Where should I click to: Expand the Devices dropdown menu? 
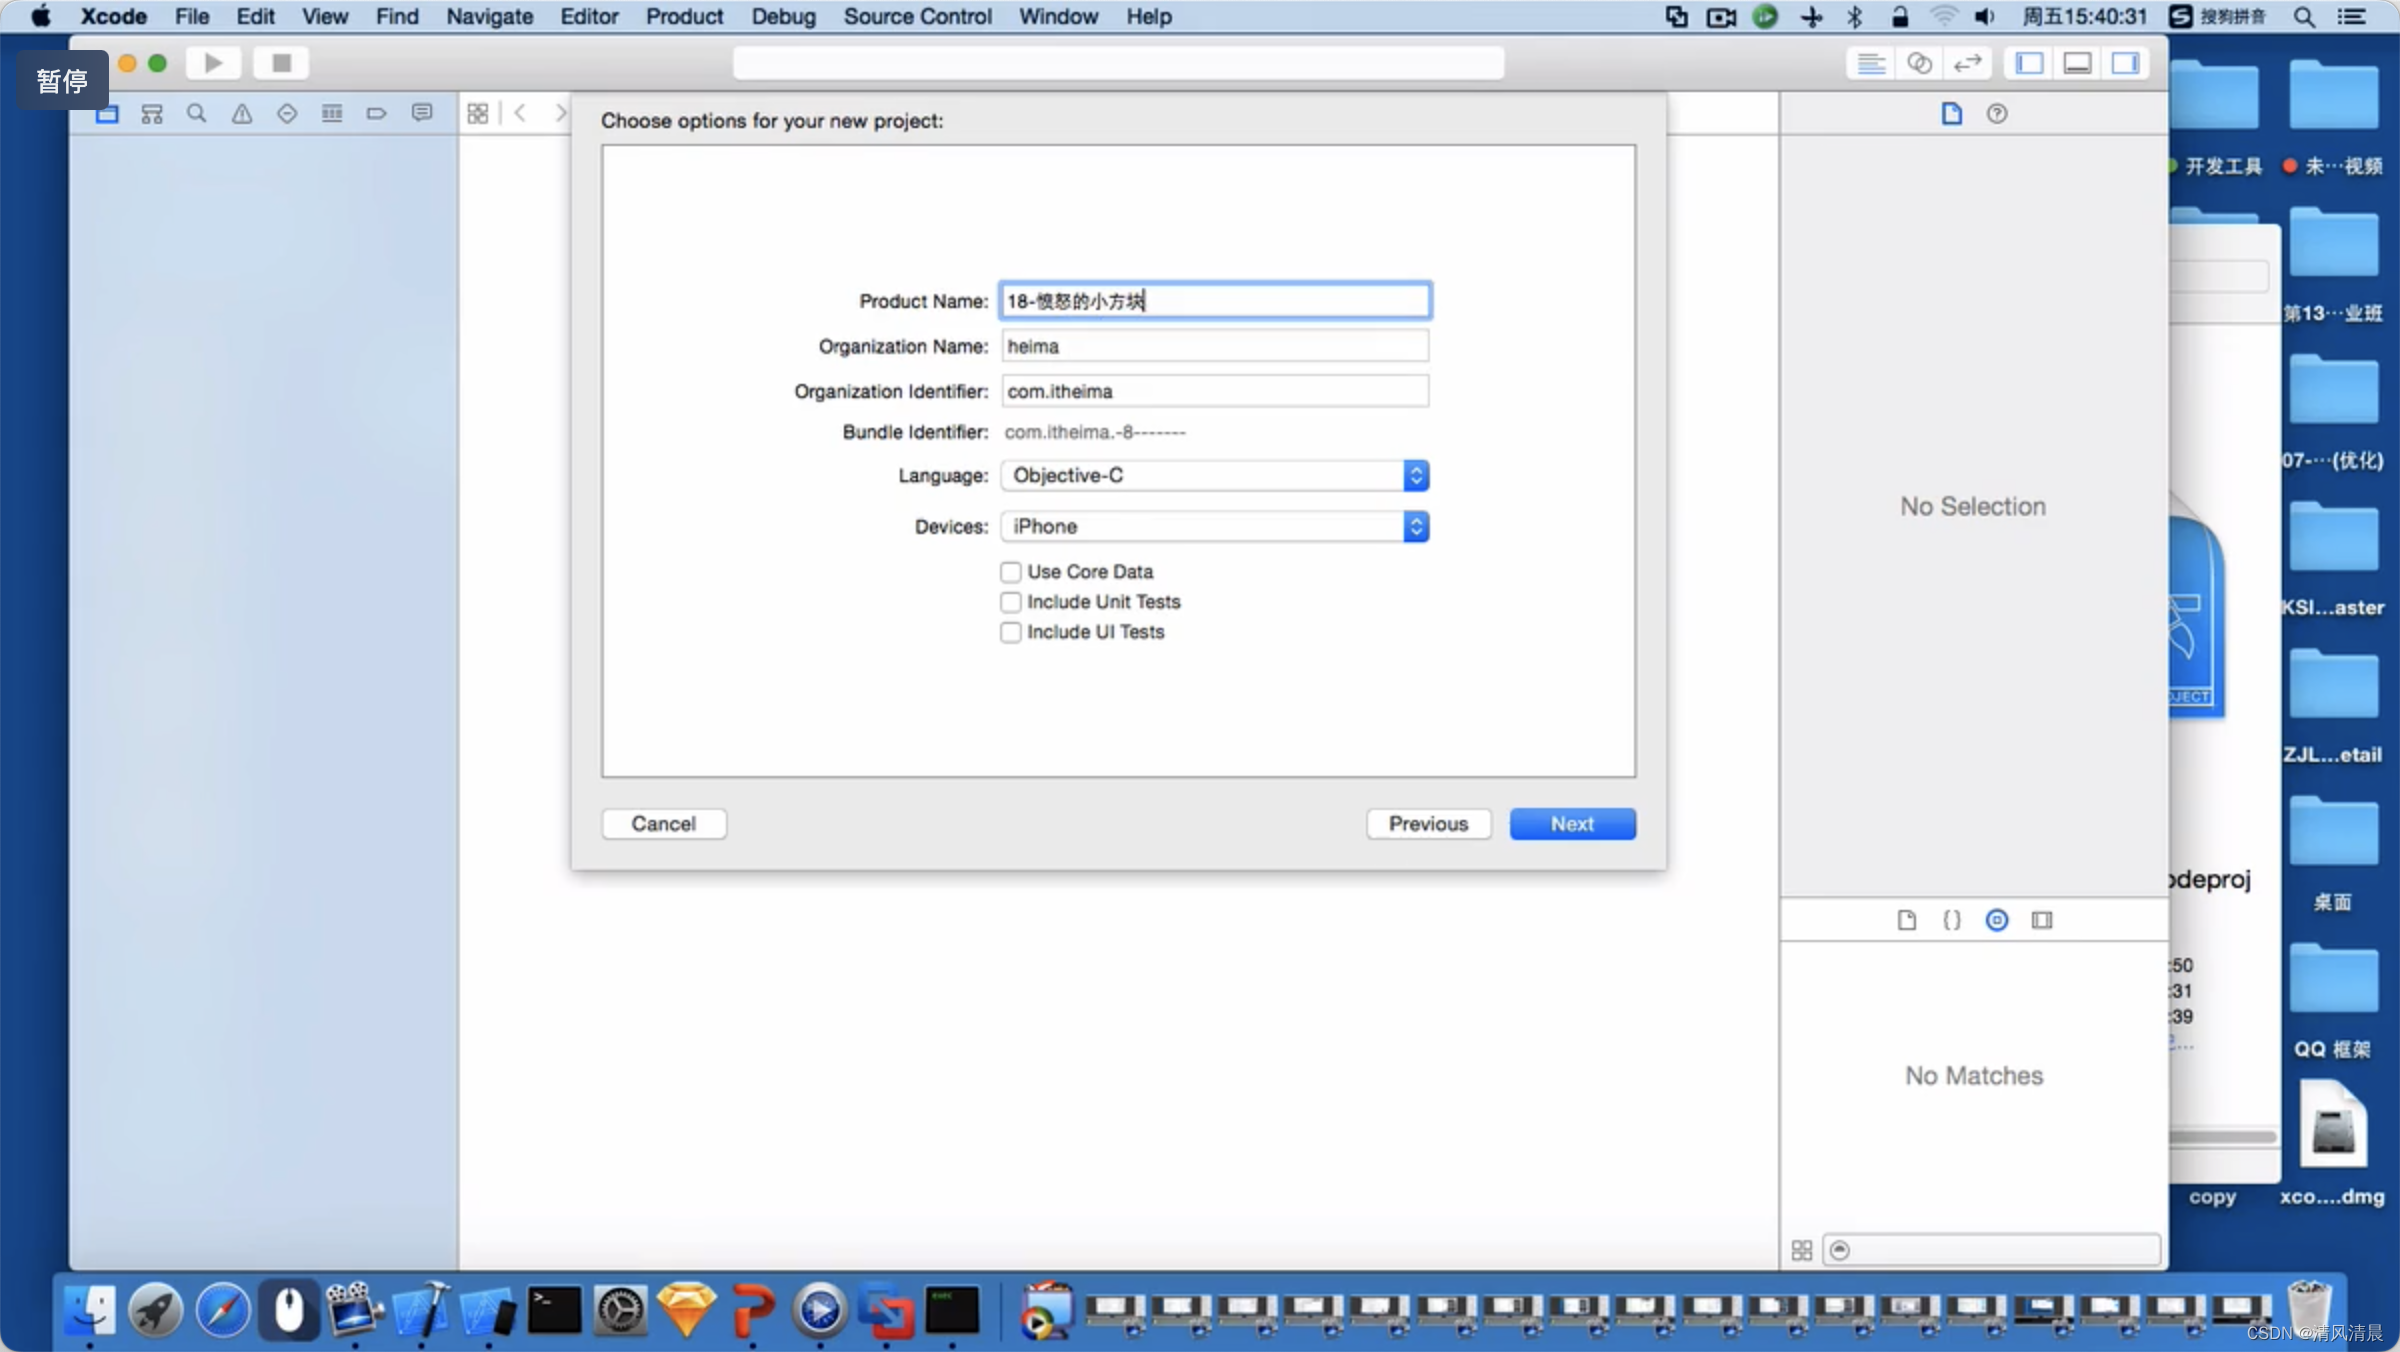[1413, 526]
